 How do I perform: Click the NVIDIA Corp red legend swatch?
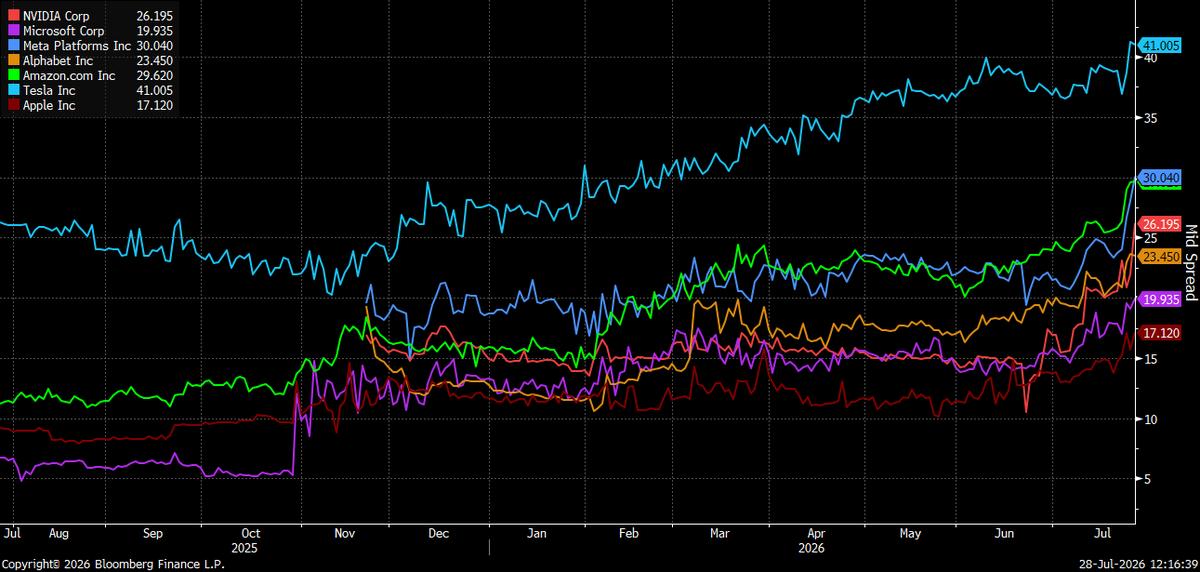pyautogui.click(x=12, y=13)
